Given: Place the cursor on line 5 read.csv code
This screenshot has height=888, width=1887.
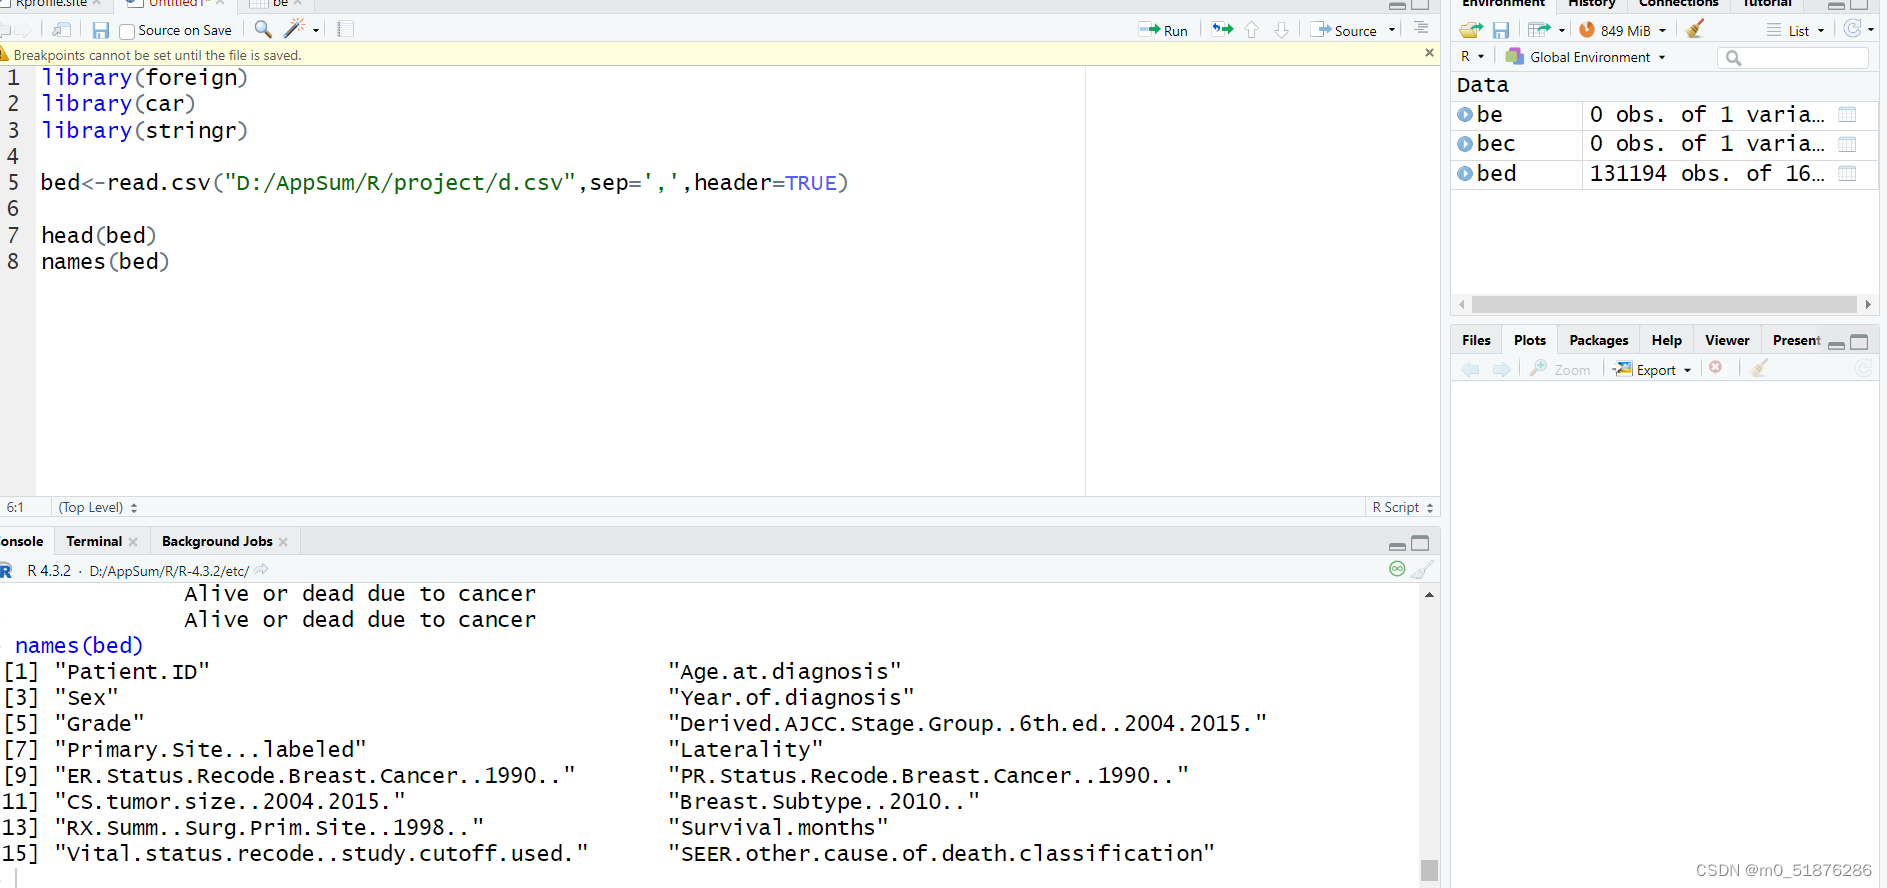Looking at the screenshot, I should coord(444,183).
